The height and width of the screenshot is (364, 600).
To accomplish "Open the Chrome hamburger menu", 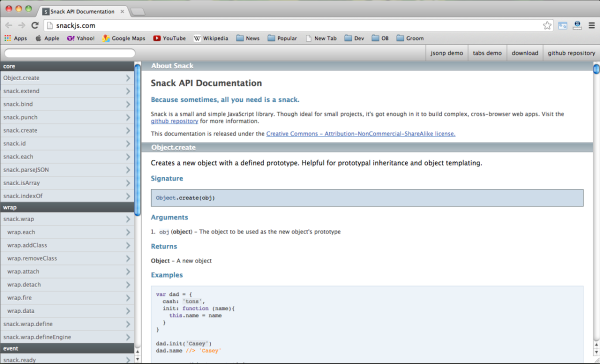I will 592,26.
